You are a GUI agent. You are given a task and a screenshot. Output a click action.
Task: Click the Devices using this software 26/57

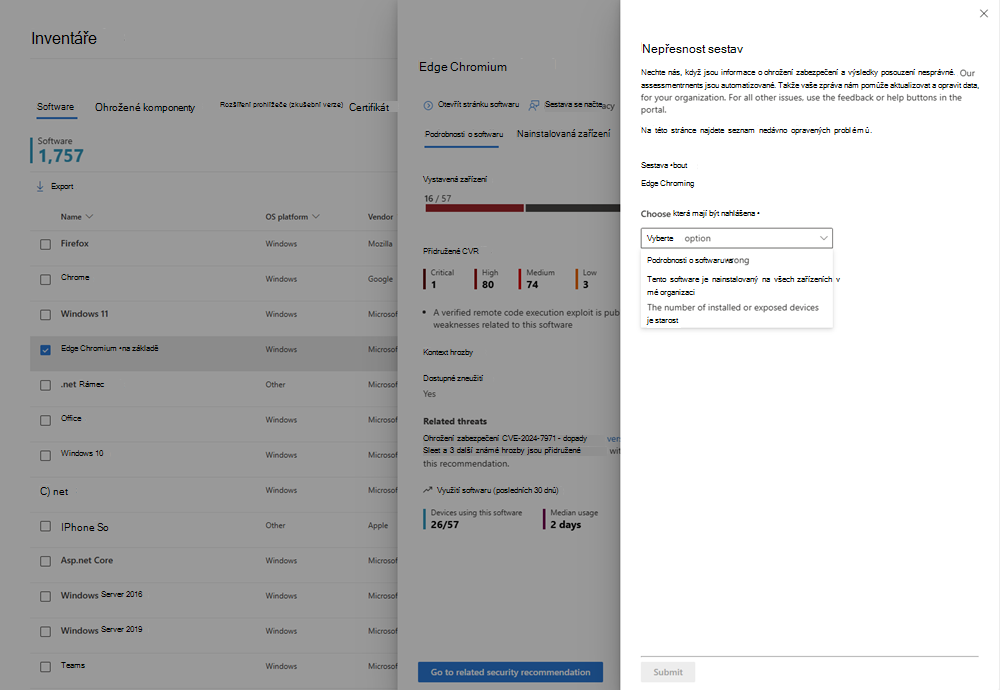coord(445,525)
